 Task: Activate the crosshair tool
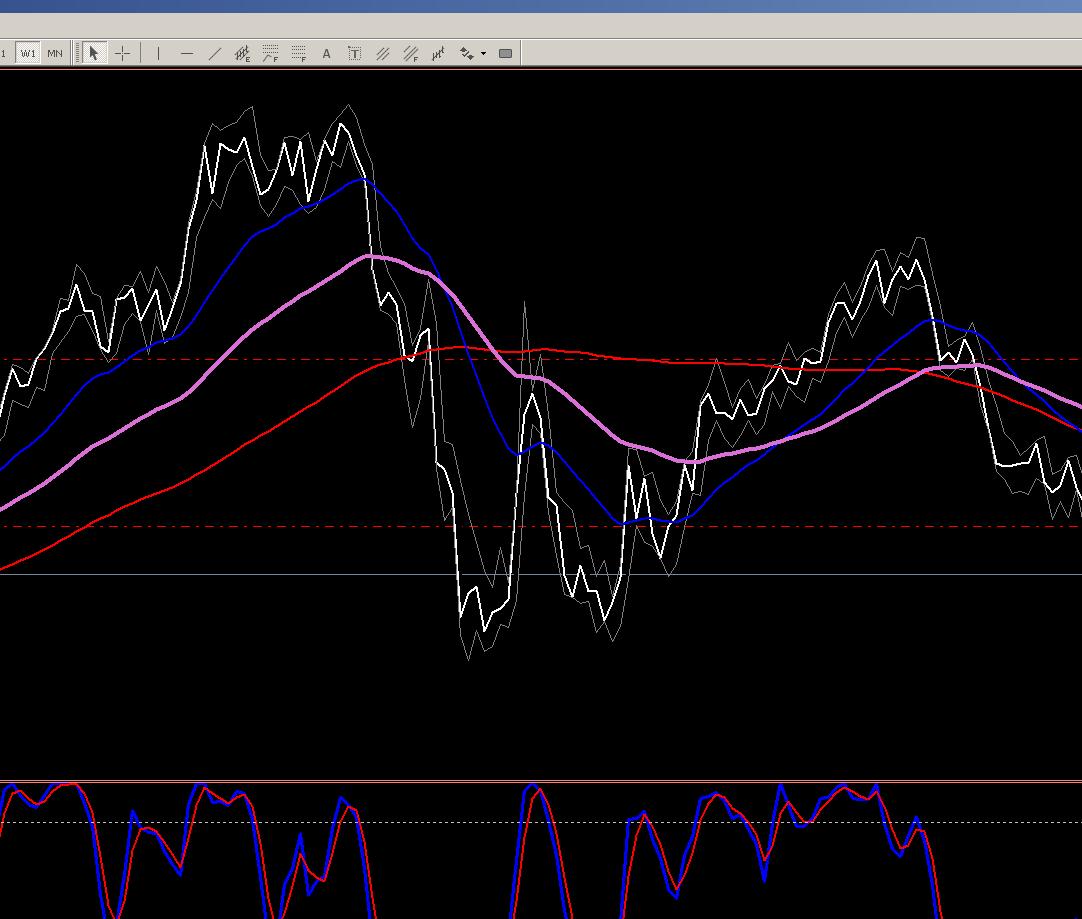pos(123,53)
